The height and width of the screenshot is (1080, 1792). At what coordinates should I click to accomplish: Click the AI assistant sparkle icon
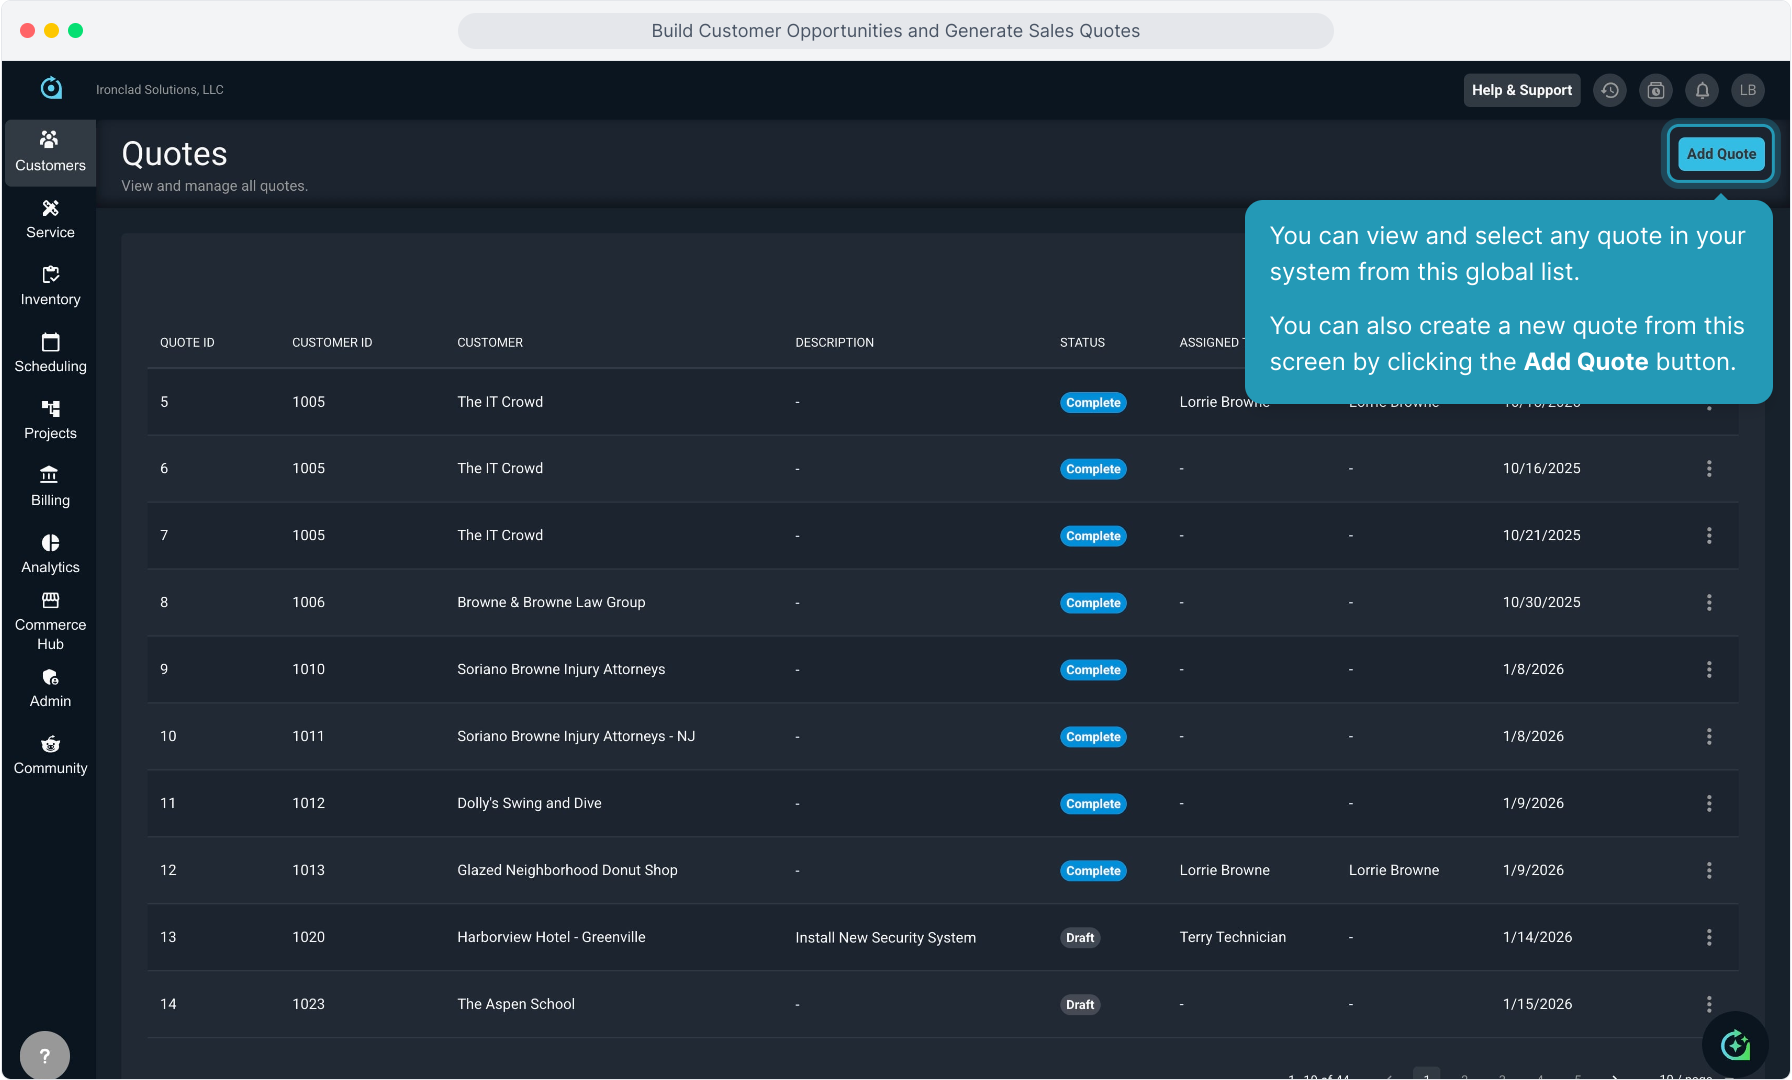(x=1735, y=1045)
